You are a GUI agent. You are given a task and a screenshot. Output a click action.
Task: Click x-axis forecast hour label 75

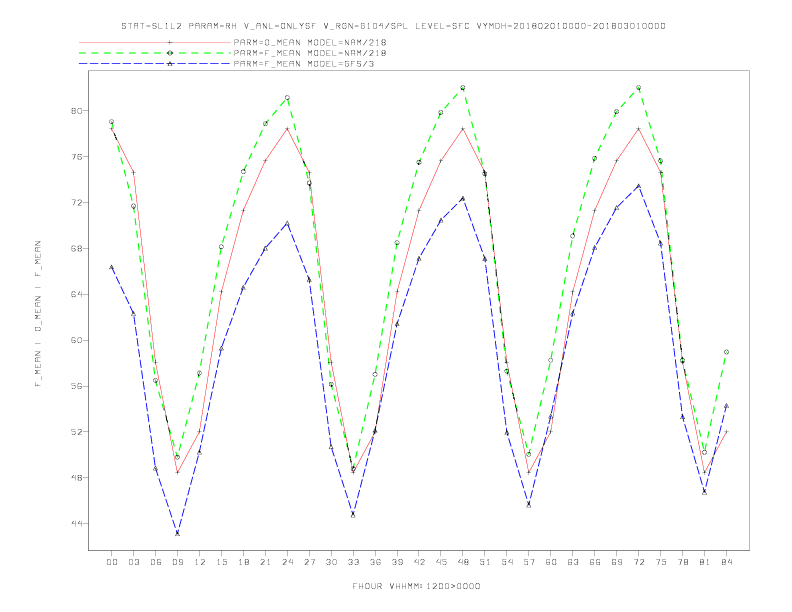pyautogui.click(x=661, y=562)
